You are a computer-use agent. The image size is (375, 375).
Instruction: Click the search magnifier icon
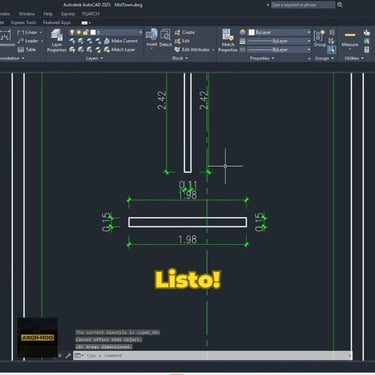(340, 5)
